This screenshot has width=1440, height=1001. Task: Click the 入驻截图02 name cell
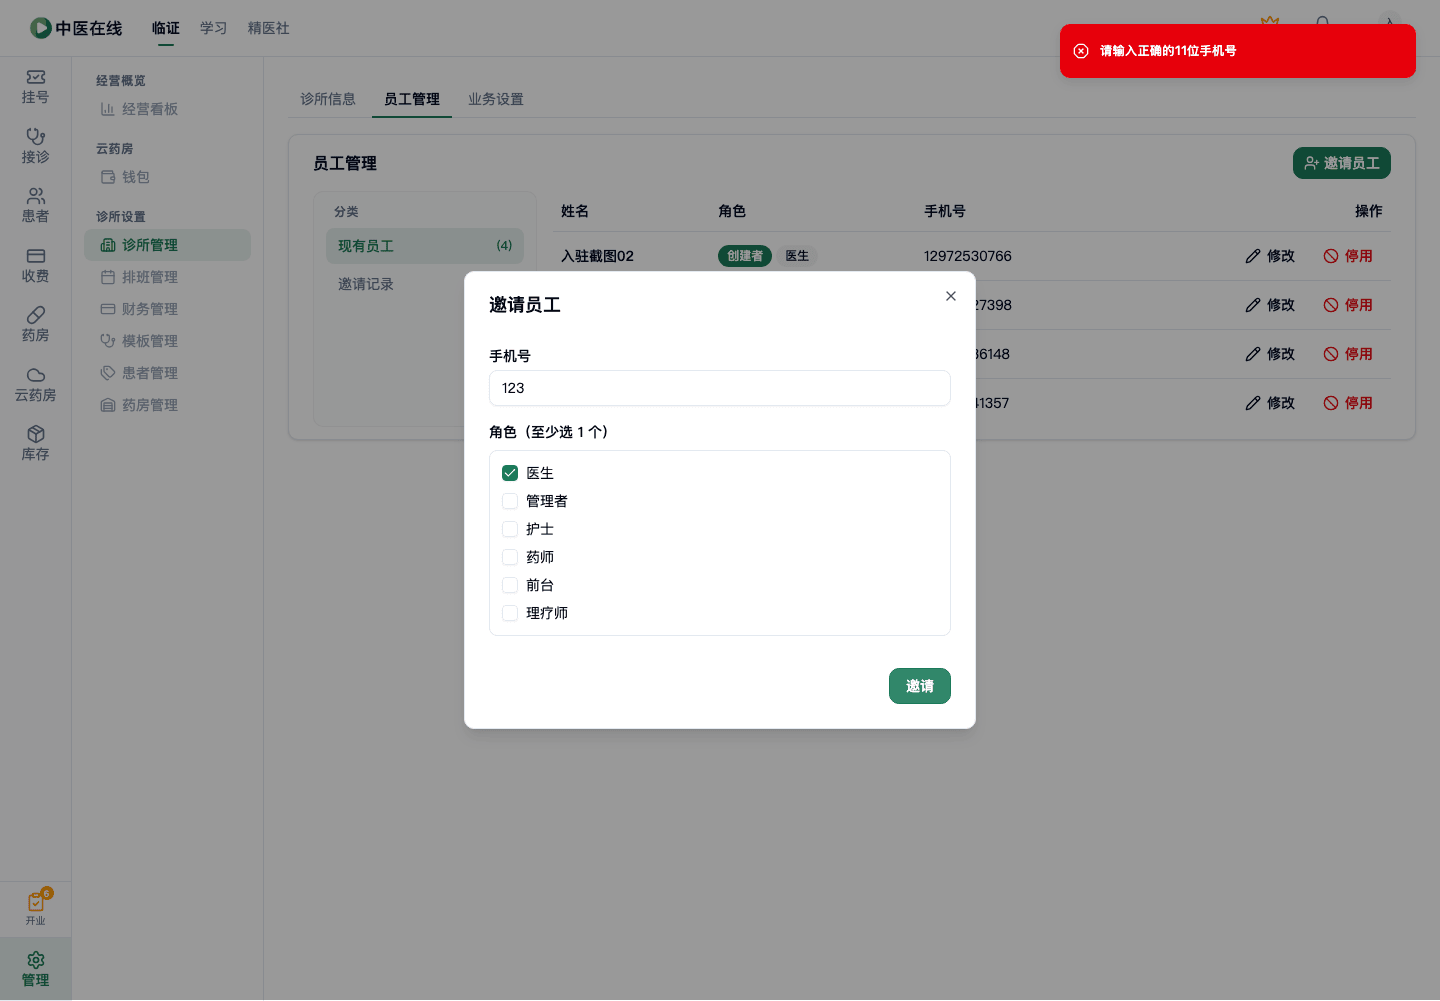597,256
